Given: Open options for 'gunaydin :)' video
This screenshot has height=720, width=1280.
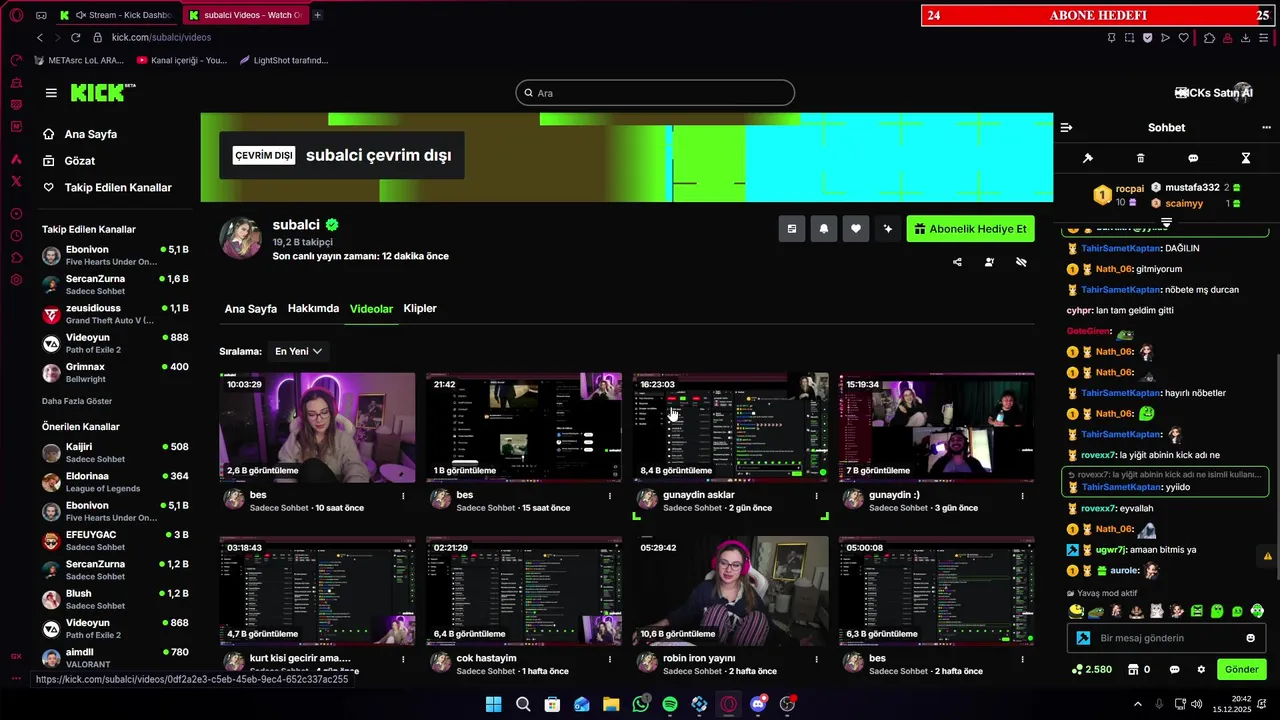Looking at the screenshot, I should (1022, 496).
